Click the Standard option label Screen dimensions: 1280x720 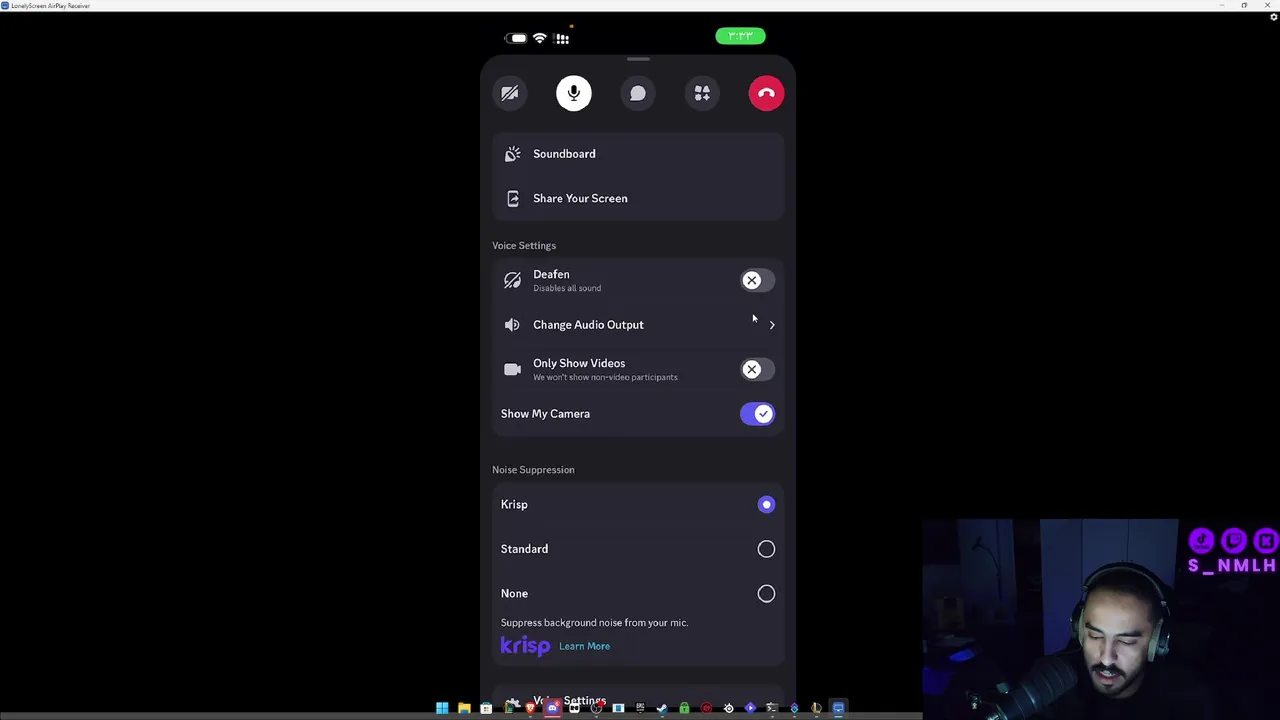click(x=524, y=549)
